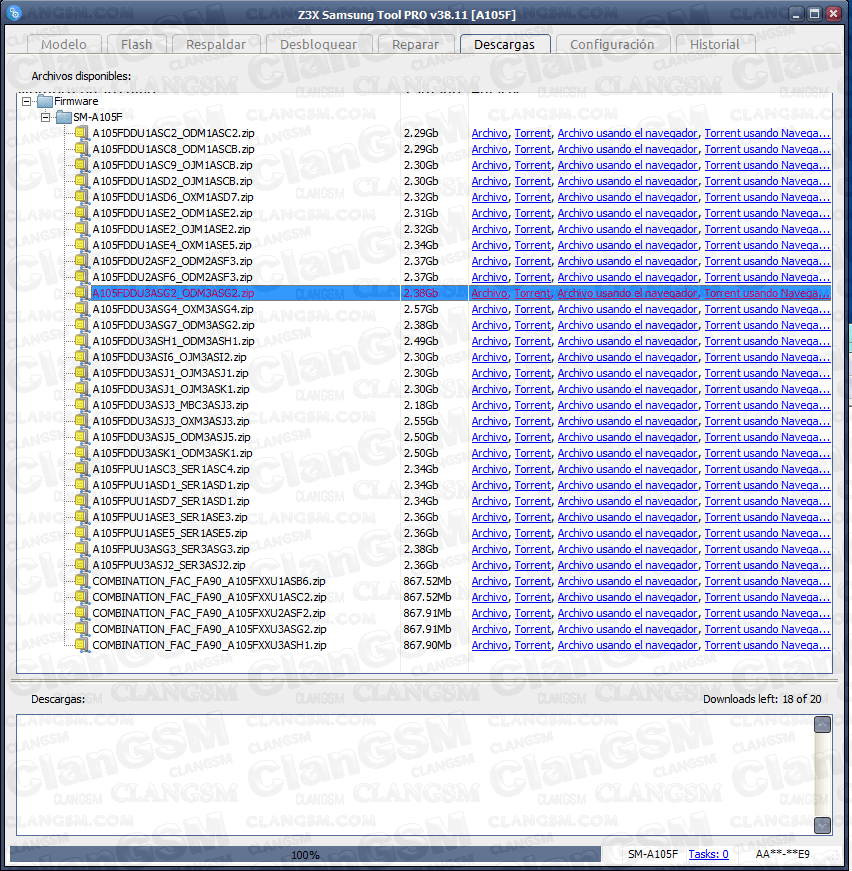
Task: Click 'Archivo usando el navegador' for A105FPUU1ASD7_SER1ASD1.zip
Action: pos(628,501)
